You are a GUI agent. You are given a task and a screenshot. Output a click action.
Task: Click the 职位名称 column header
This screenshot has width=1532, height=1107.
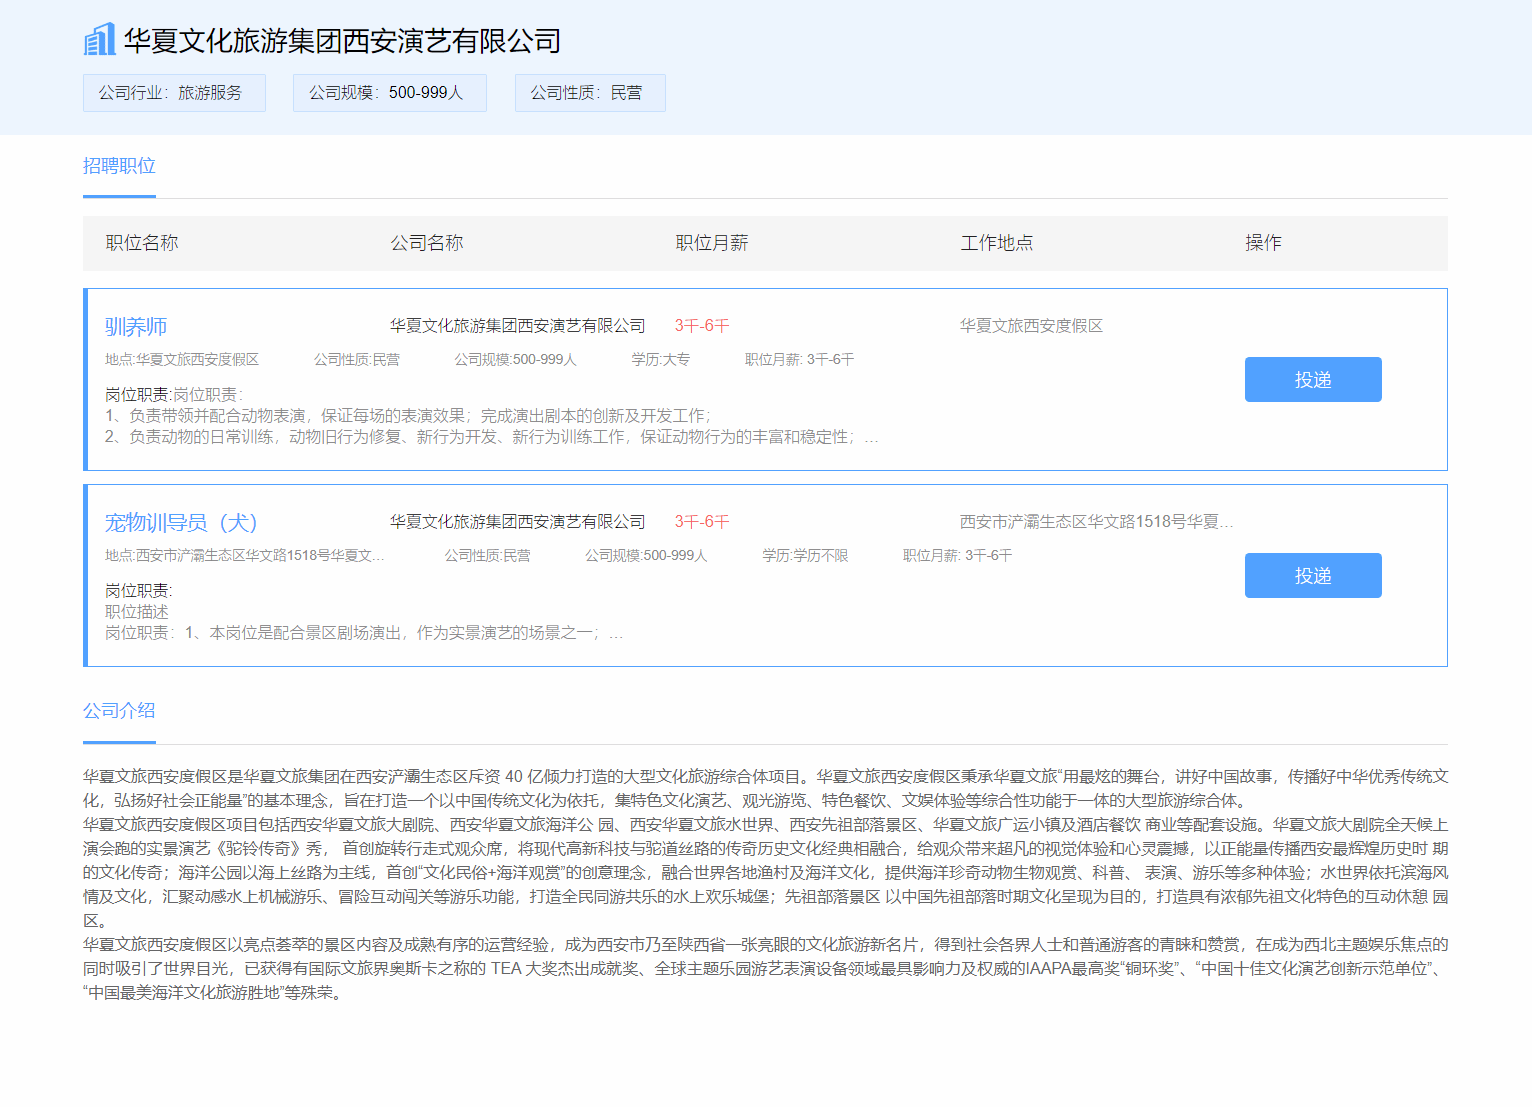tap(142, 243)
